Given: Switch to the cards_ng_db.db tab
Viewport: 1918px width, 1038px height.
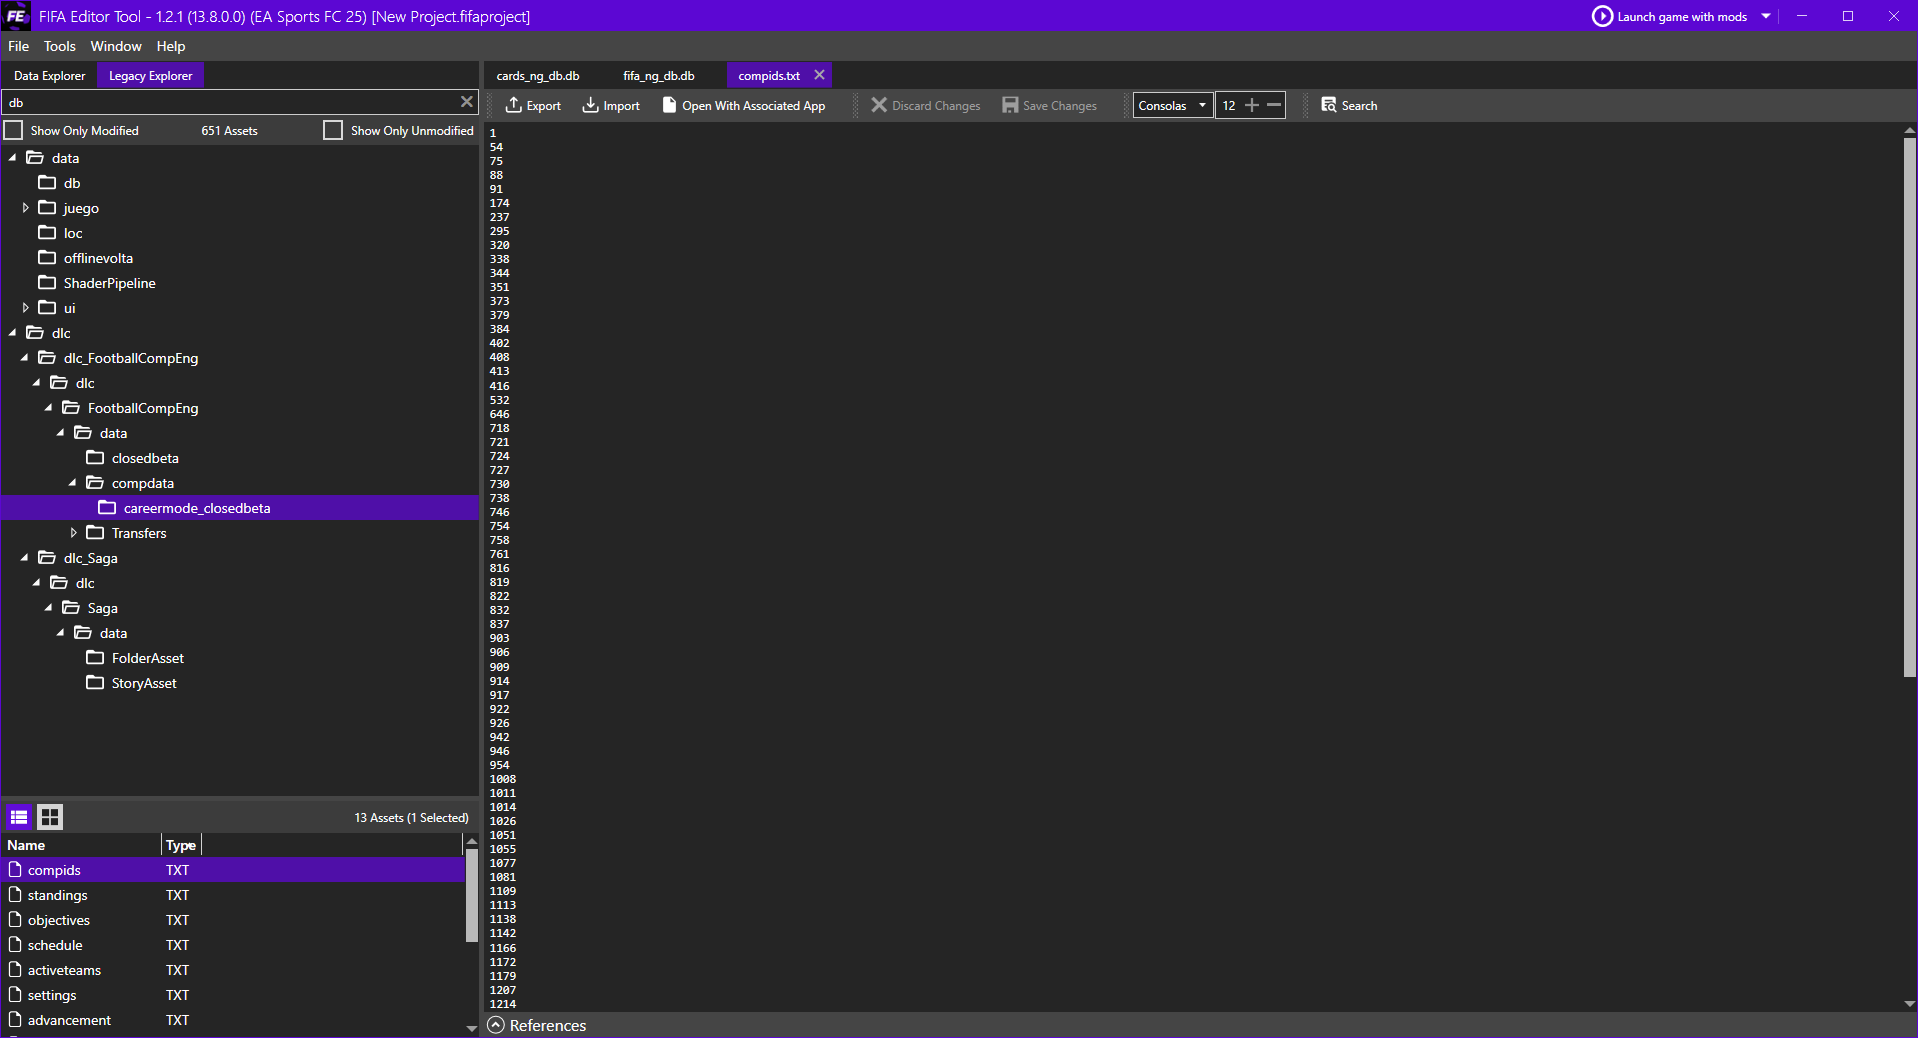Looking at the screenshot, I should tap(538, 75).
